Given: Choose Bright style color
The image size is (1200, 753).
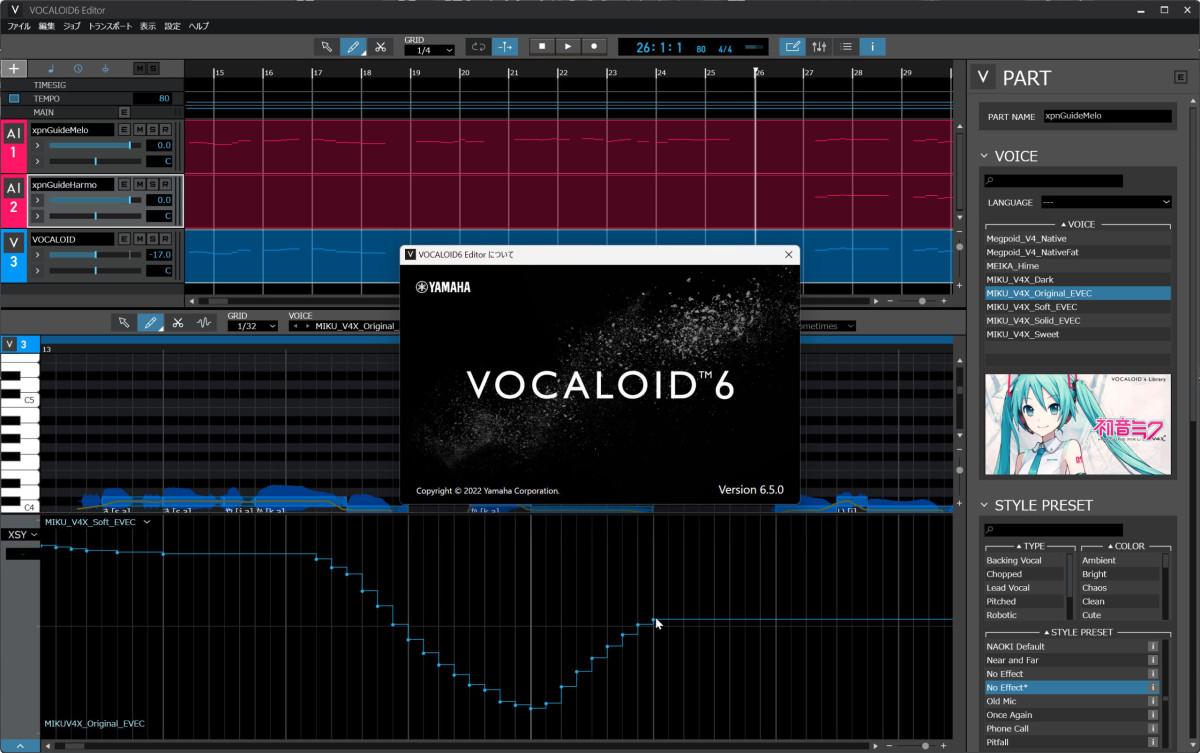Looking at the screenshot, I should click(1120, 574).
